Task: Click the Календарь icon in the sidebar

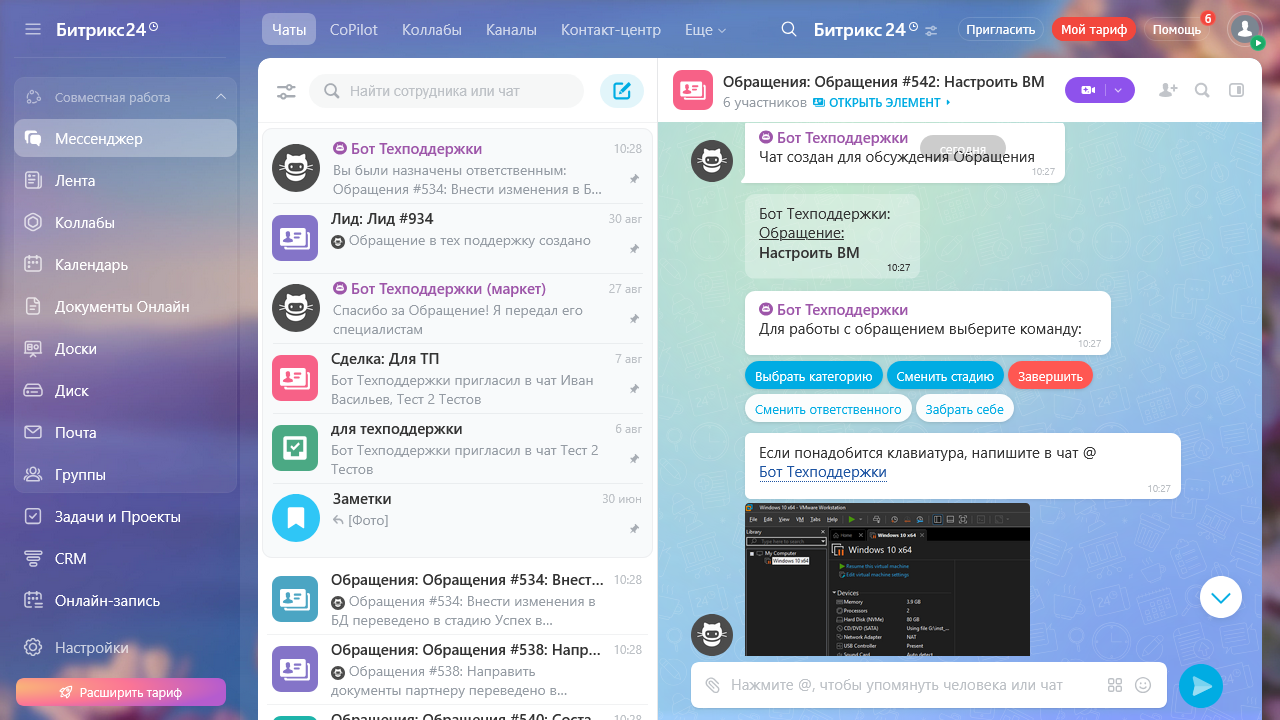Action: click(x=33, y=264)
